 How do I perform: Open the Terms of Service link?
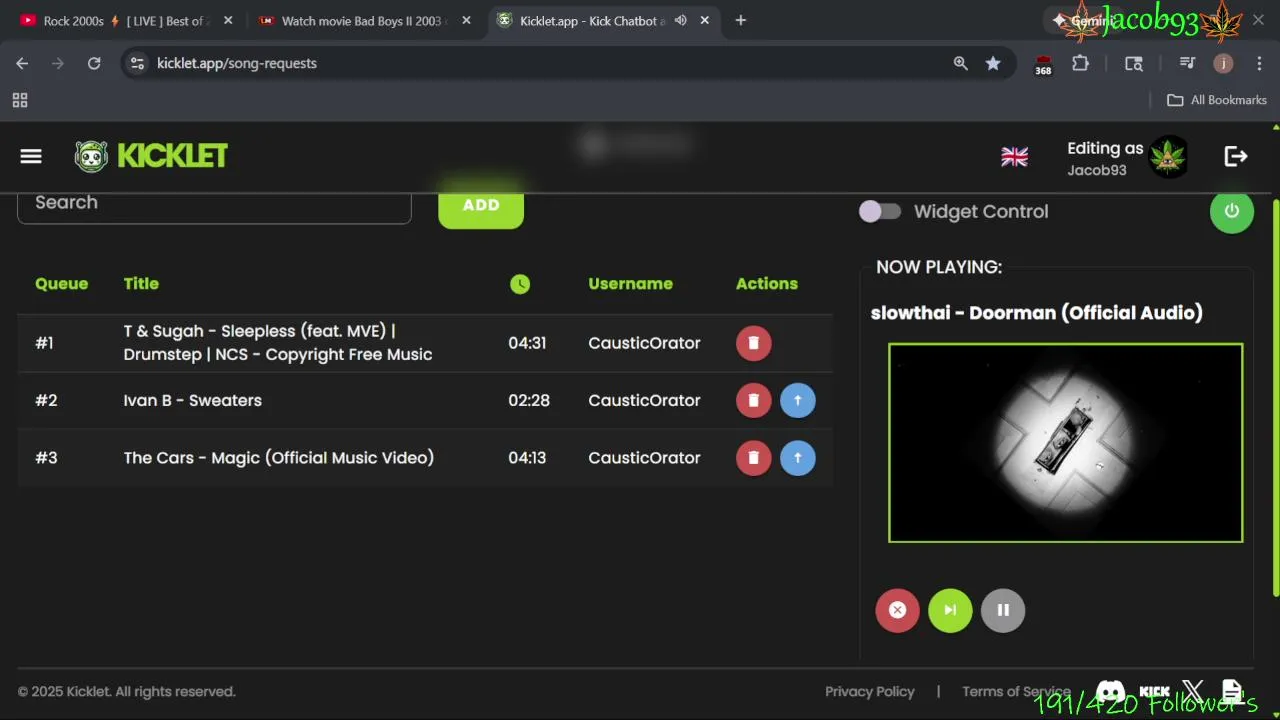pyautogui.click(x=1016, y=691)
